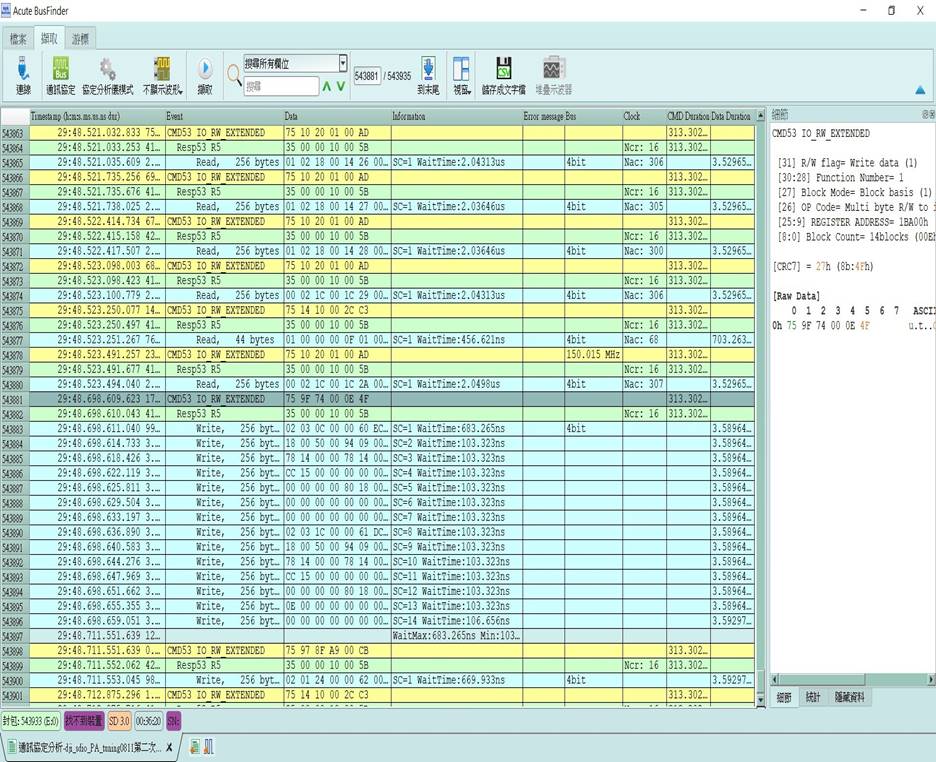Switch to the 檔案 tab
The width and height of the screenshot is (936, 762).
18,39
